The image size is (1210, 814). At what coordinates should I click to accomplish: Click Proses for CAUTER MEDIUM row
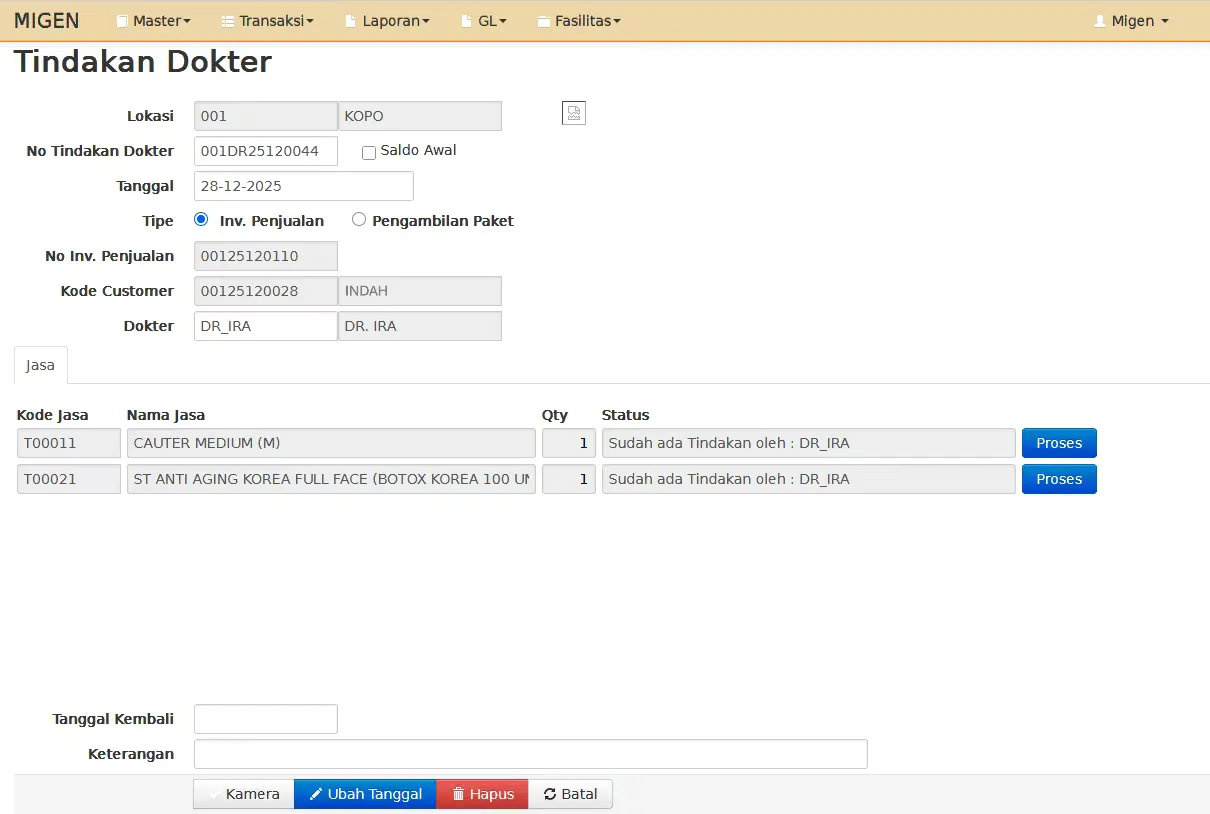tap(1059, 443)
